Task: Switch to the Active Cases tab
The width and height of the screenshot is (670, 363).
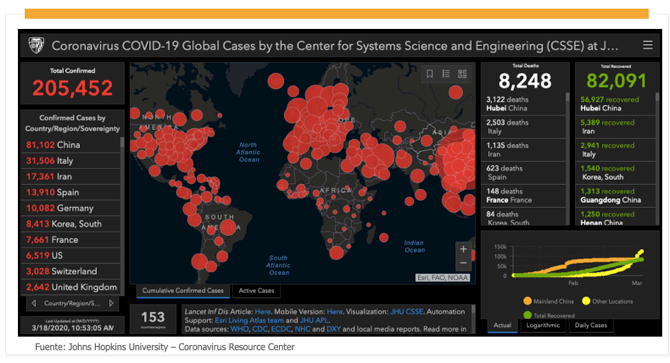Action: pyautogui.click(x=256, y=290)
